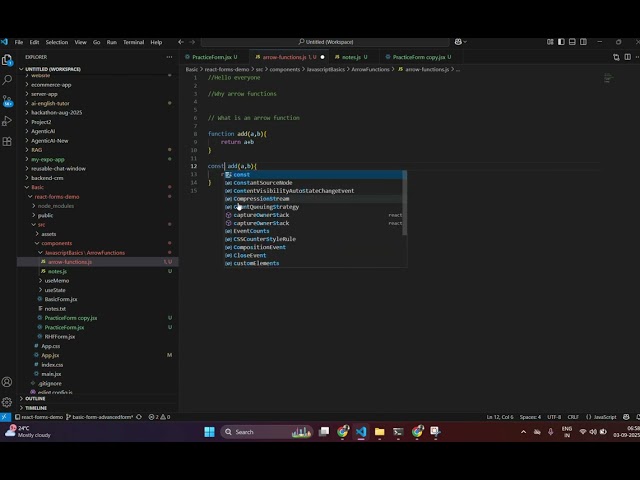Open the Extensions view icon

tap(7, 142)
